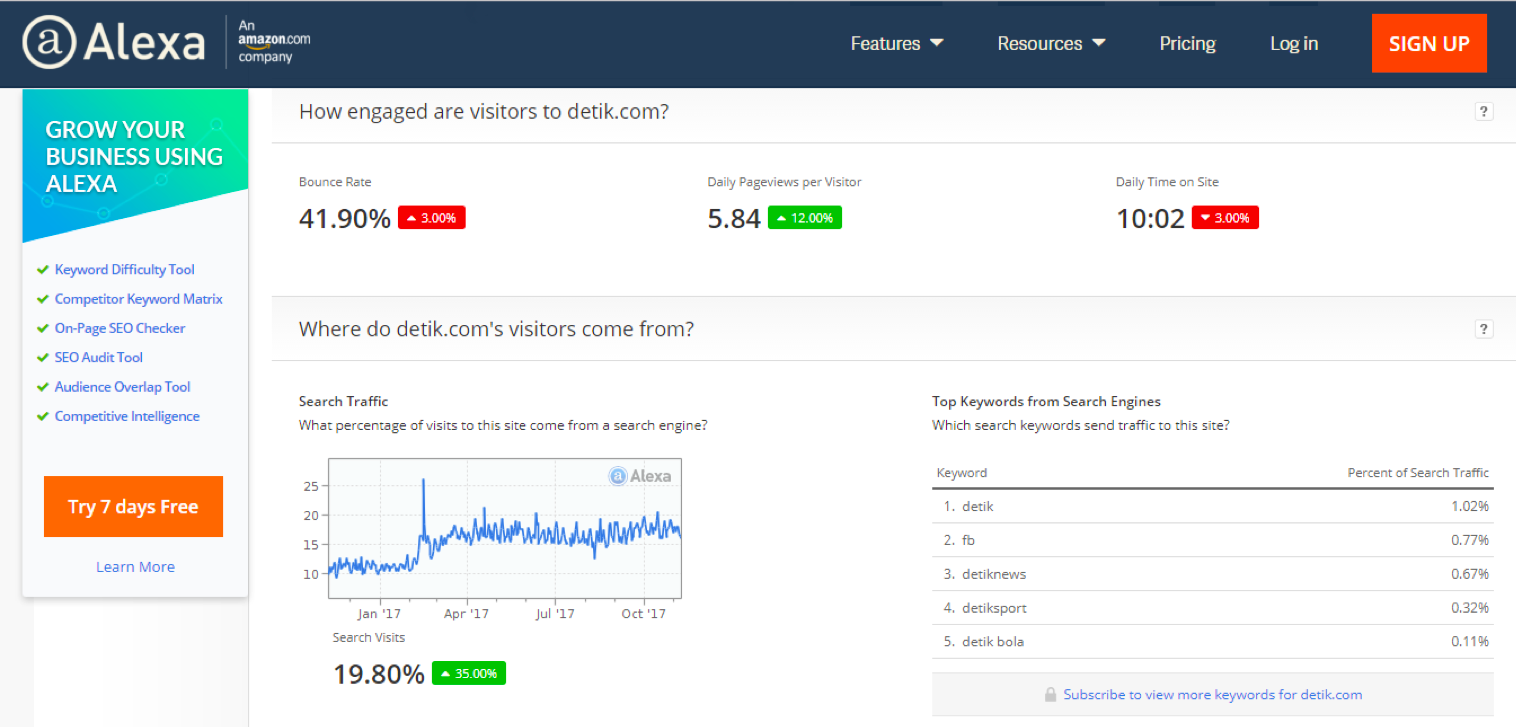The width and height of the screenshot is (1516, 727).
Task: Open the help icon beside visitor engagement heading
Action: (1484, 112)
